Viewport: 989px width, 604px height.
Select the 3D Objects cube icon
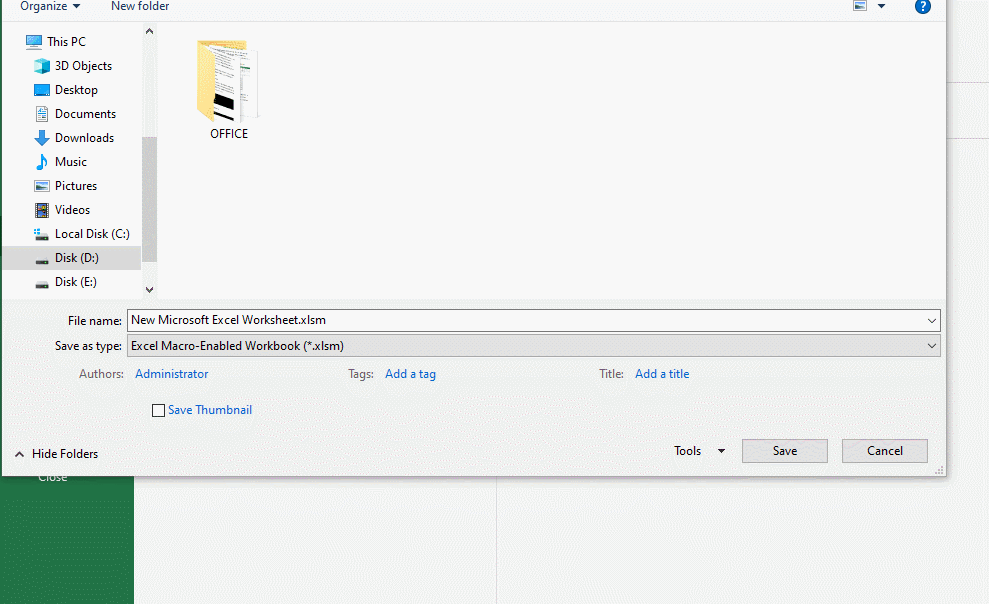(42, 66)
